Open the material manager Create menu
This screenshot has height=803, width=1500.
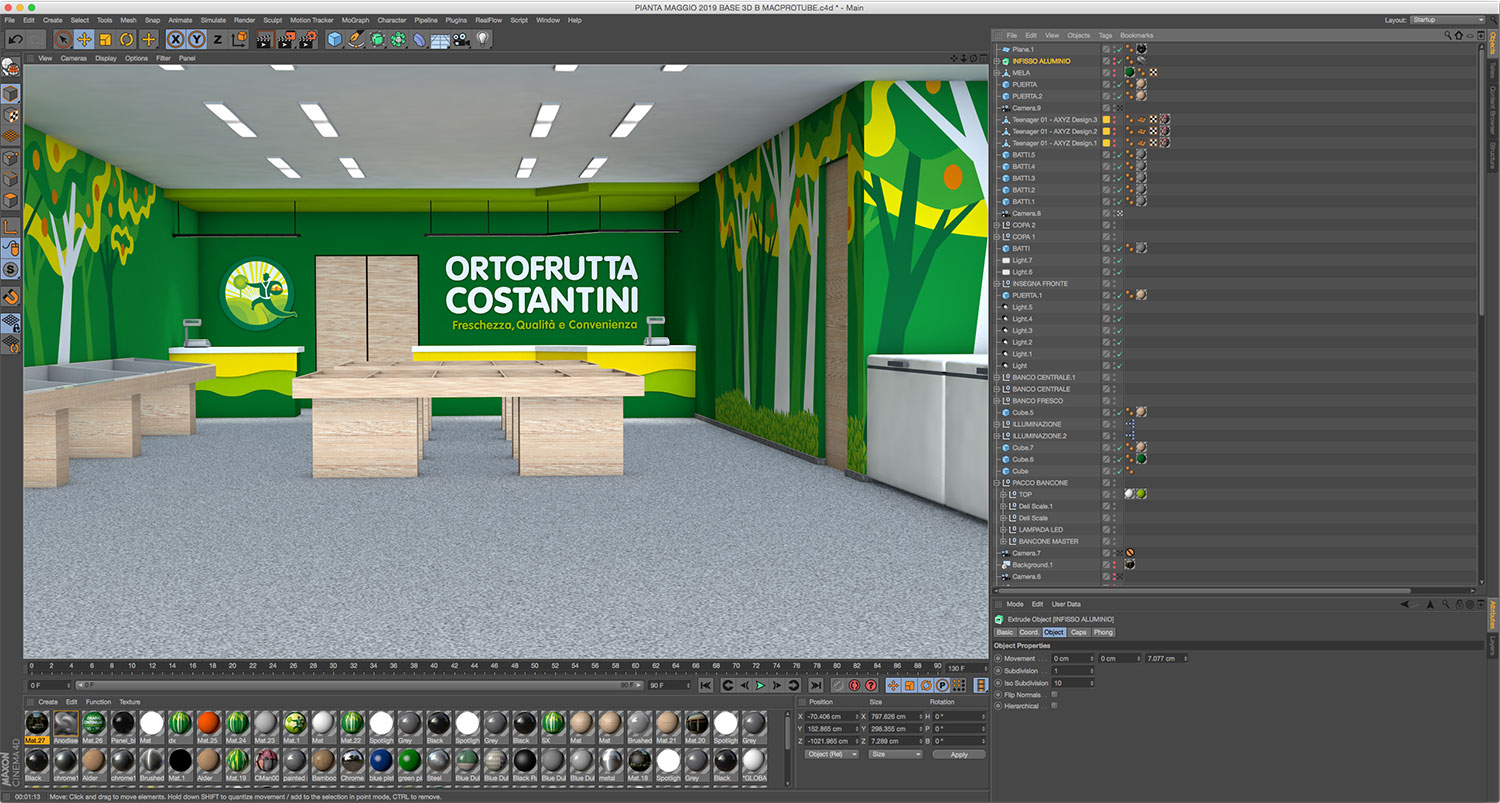[x=48, y=702]
